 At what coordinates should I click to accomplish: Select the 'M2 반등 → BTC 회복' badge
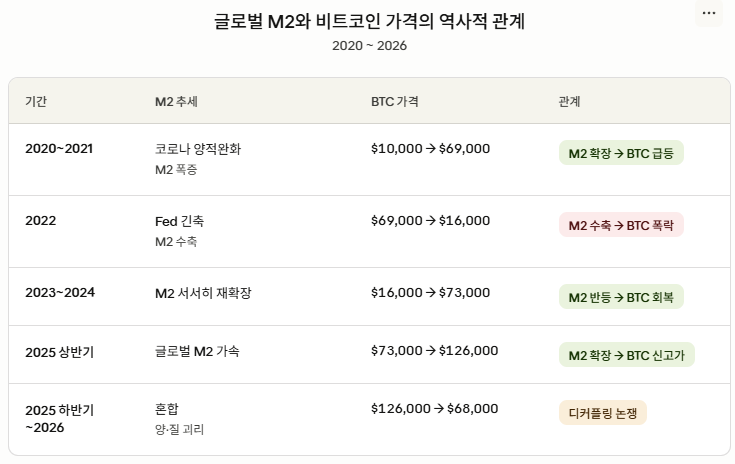pos(621,297)
